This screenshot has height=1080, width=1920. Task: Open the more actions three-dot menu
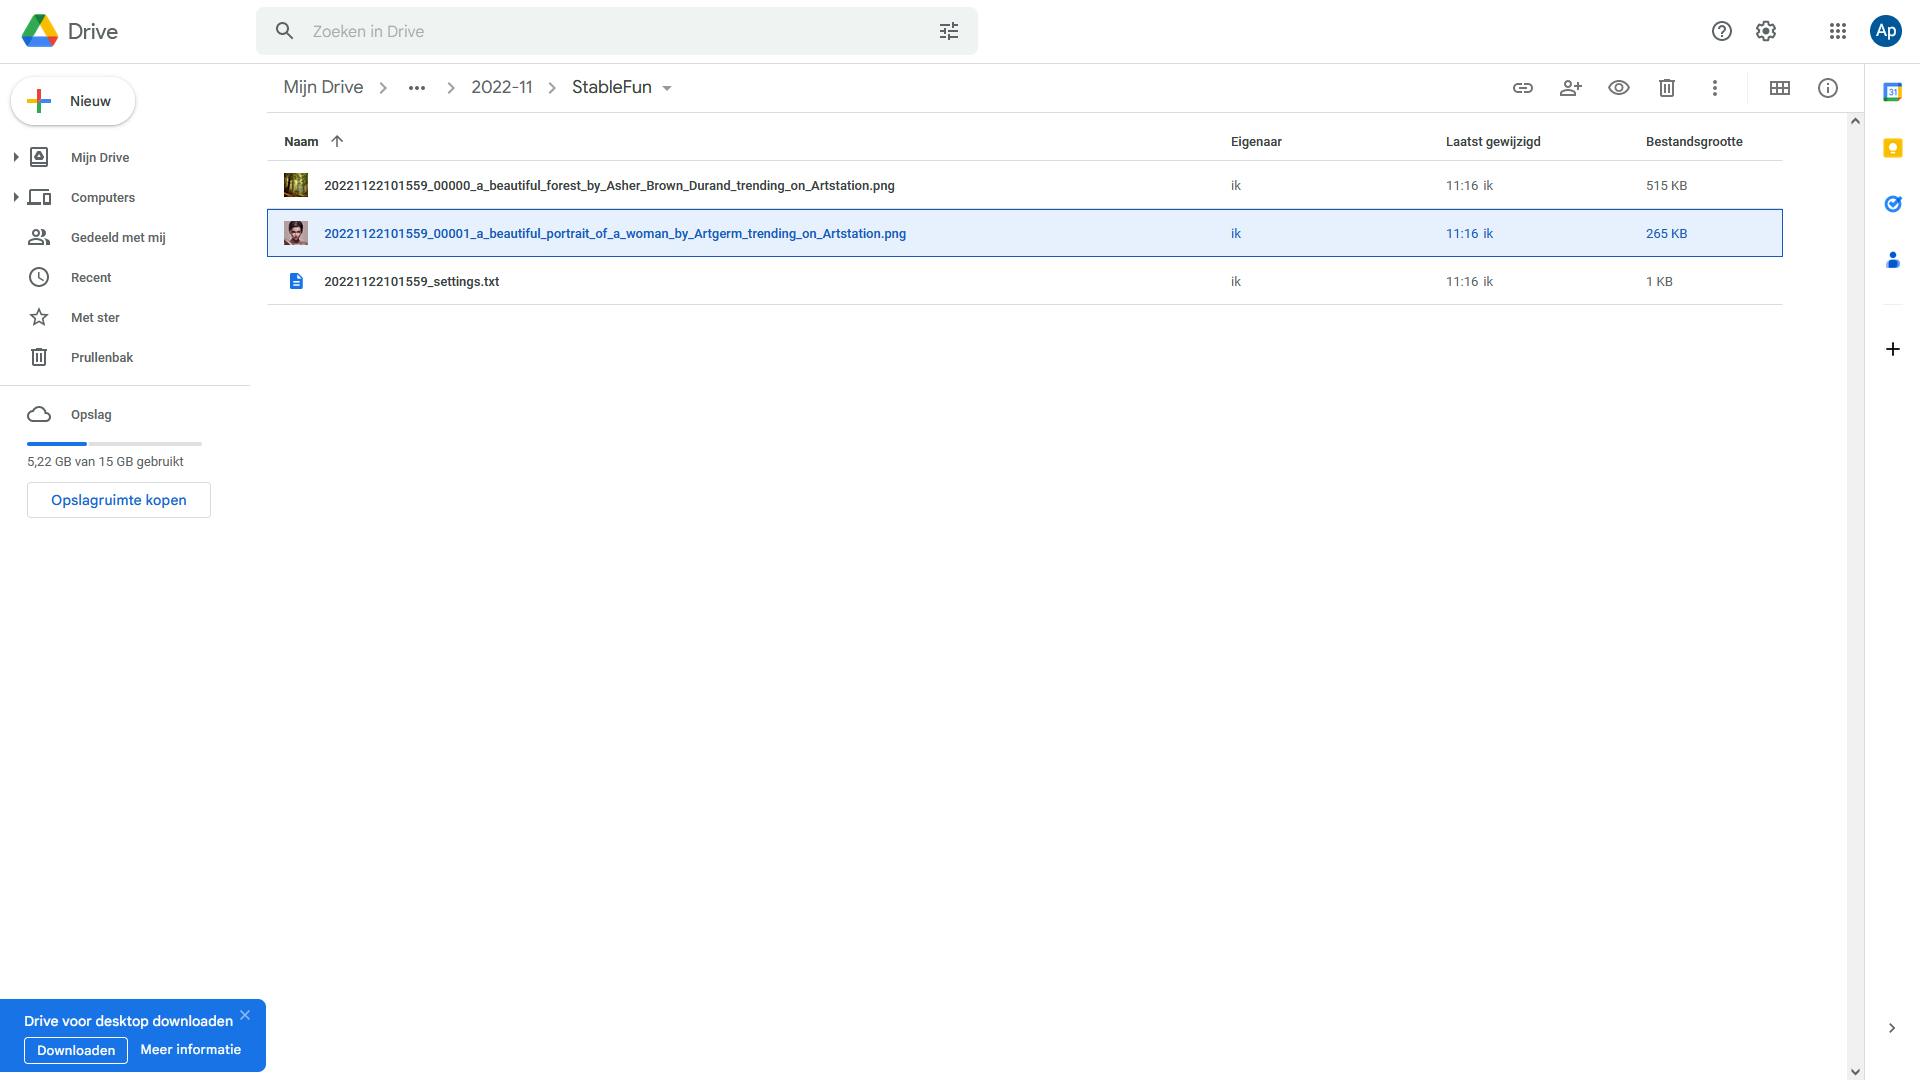click(1715, 88)
